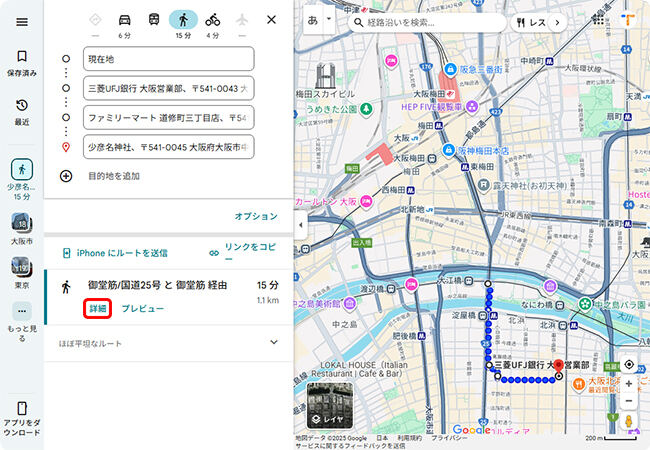Viewport: 650px width, 450px height.
Task: Edit the ファミリーマート 道修町三丁目店 waypoint field
Action: point(169,118)
